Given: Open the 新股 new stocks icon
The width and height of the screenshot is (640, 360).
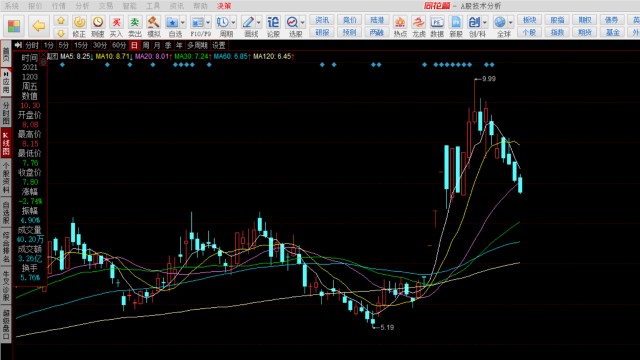Looking at the screenshot, I should (456, 26).
